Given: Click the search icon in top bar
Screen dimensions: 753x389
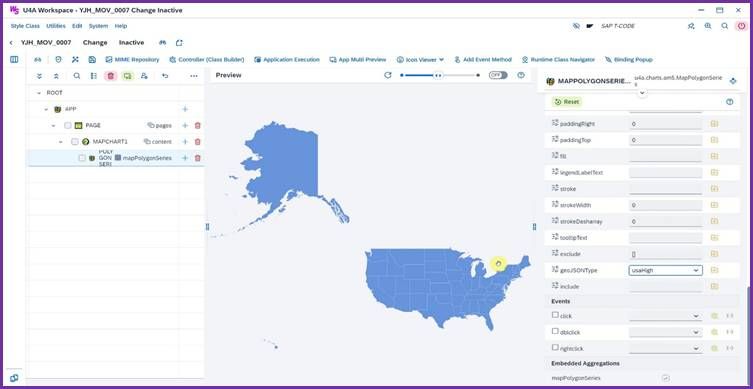Looking at the screenshot, I should (725, 26).
